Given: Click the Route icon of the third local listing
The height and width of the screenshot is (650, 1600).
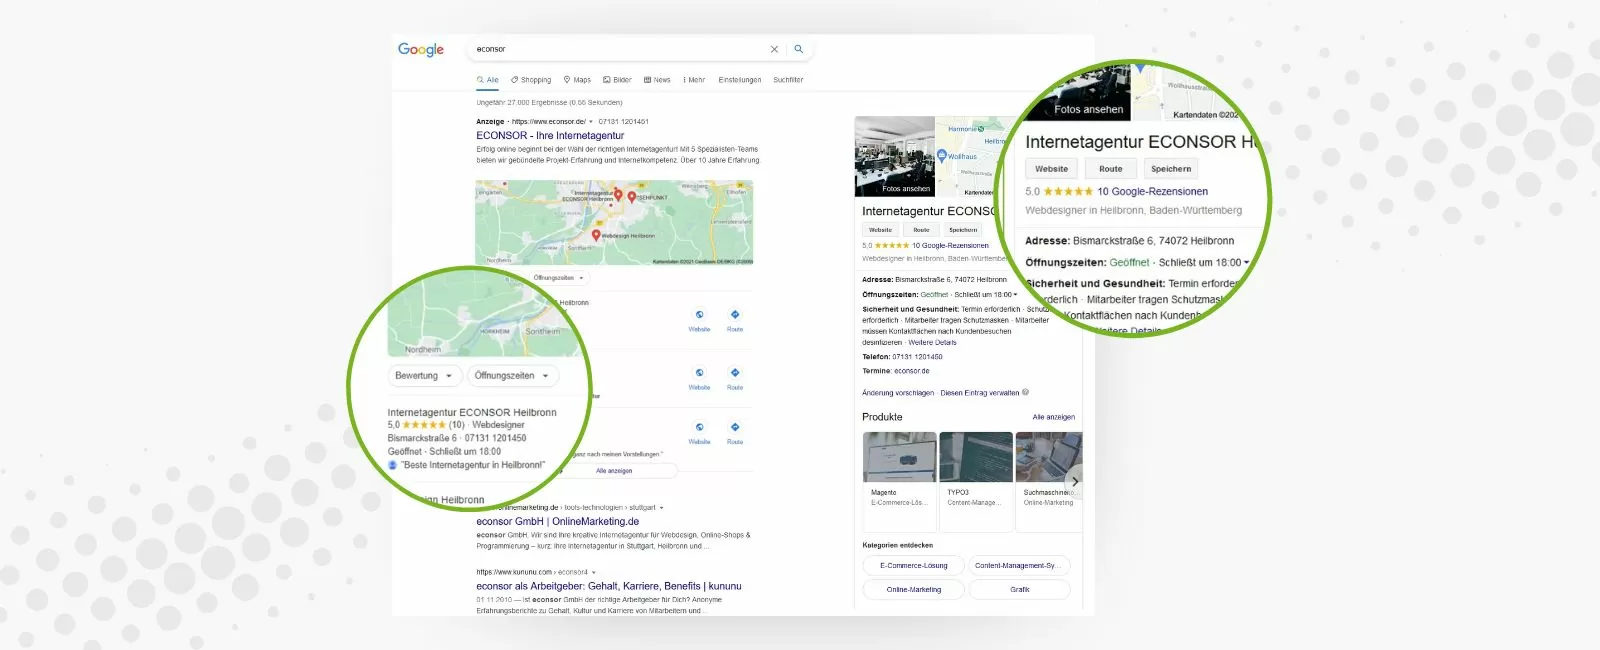Looking at the screenshot, I should point(735,427).
